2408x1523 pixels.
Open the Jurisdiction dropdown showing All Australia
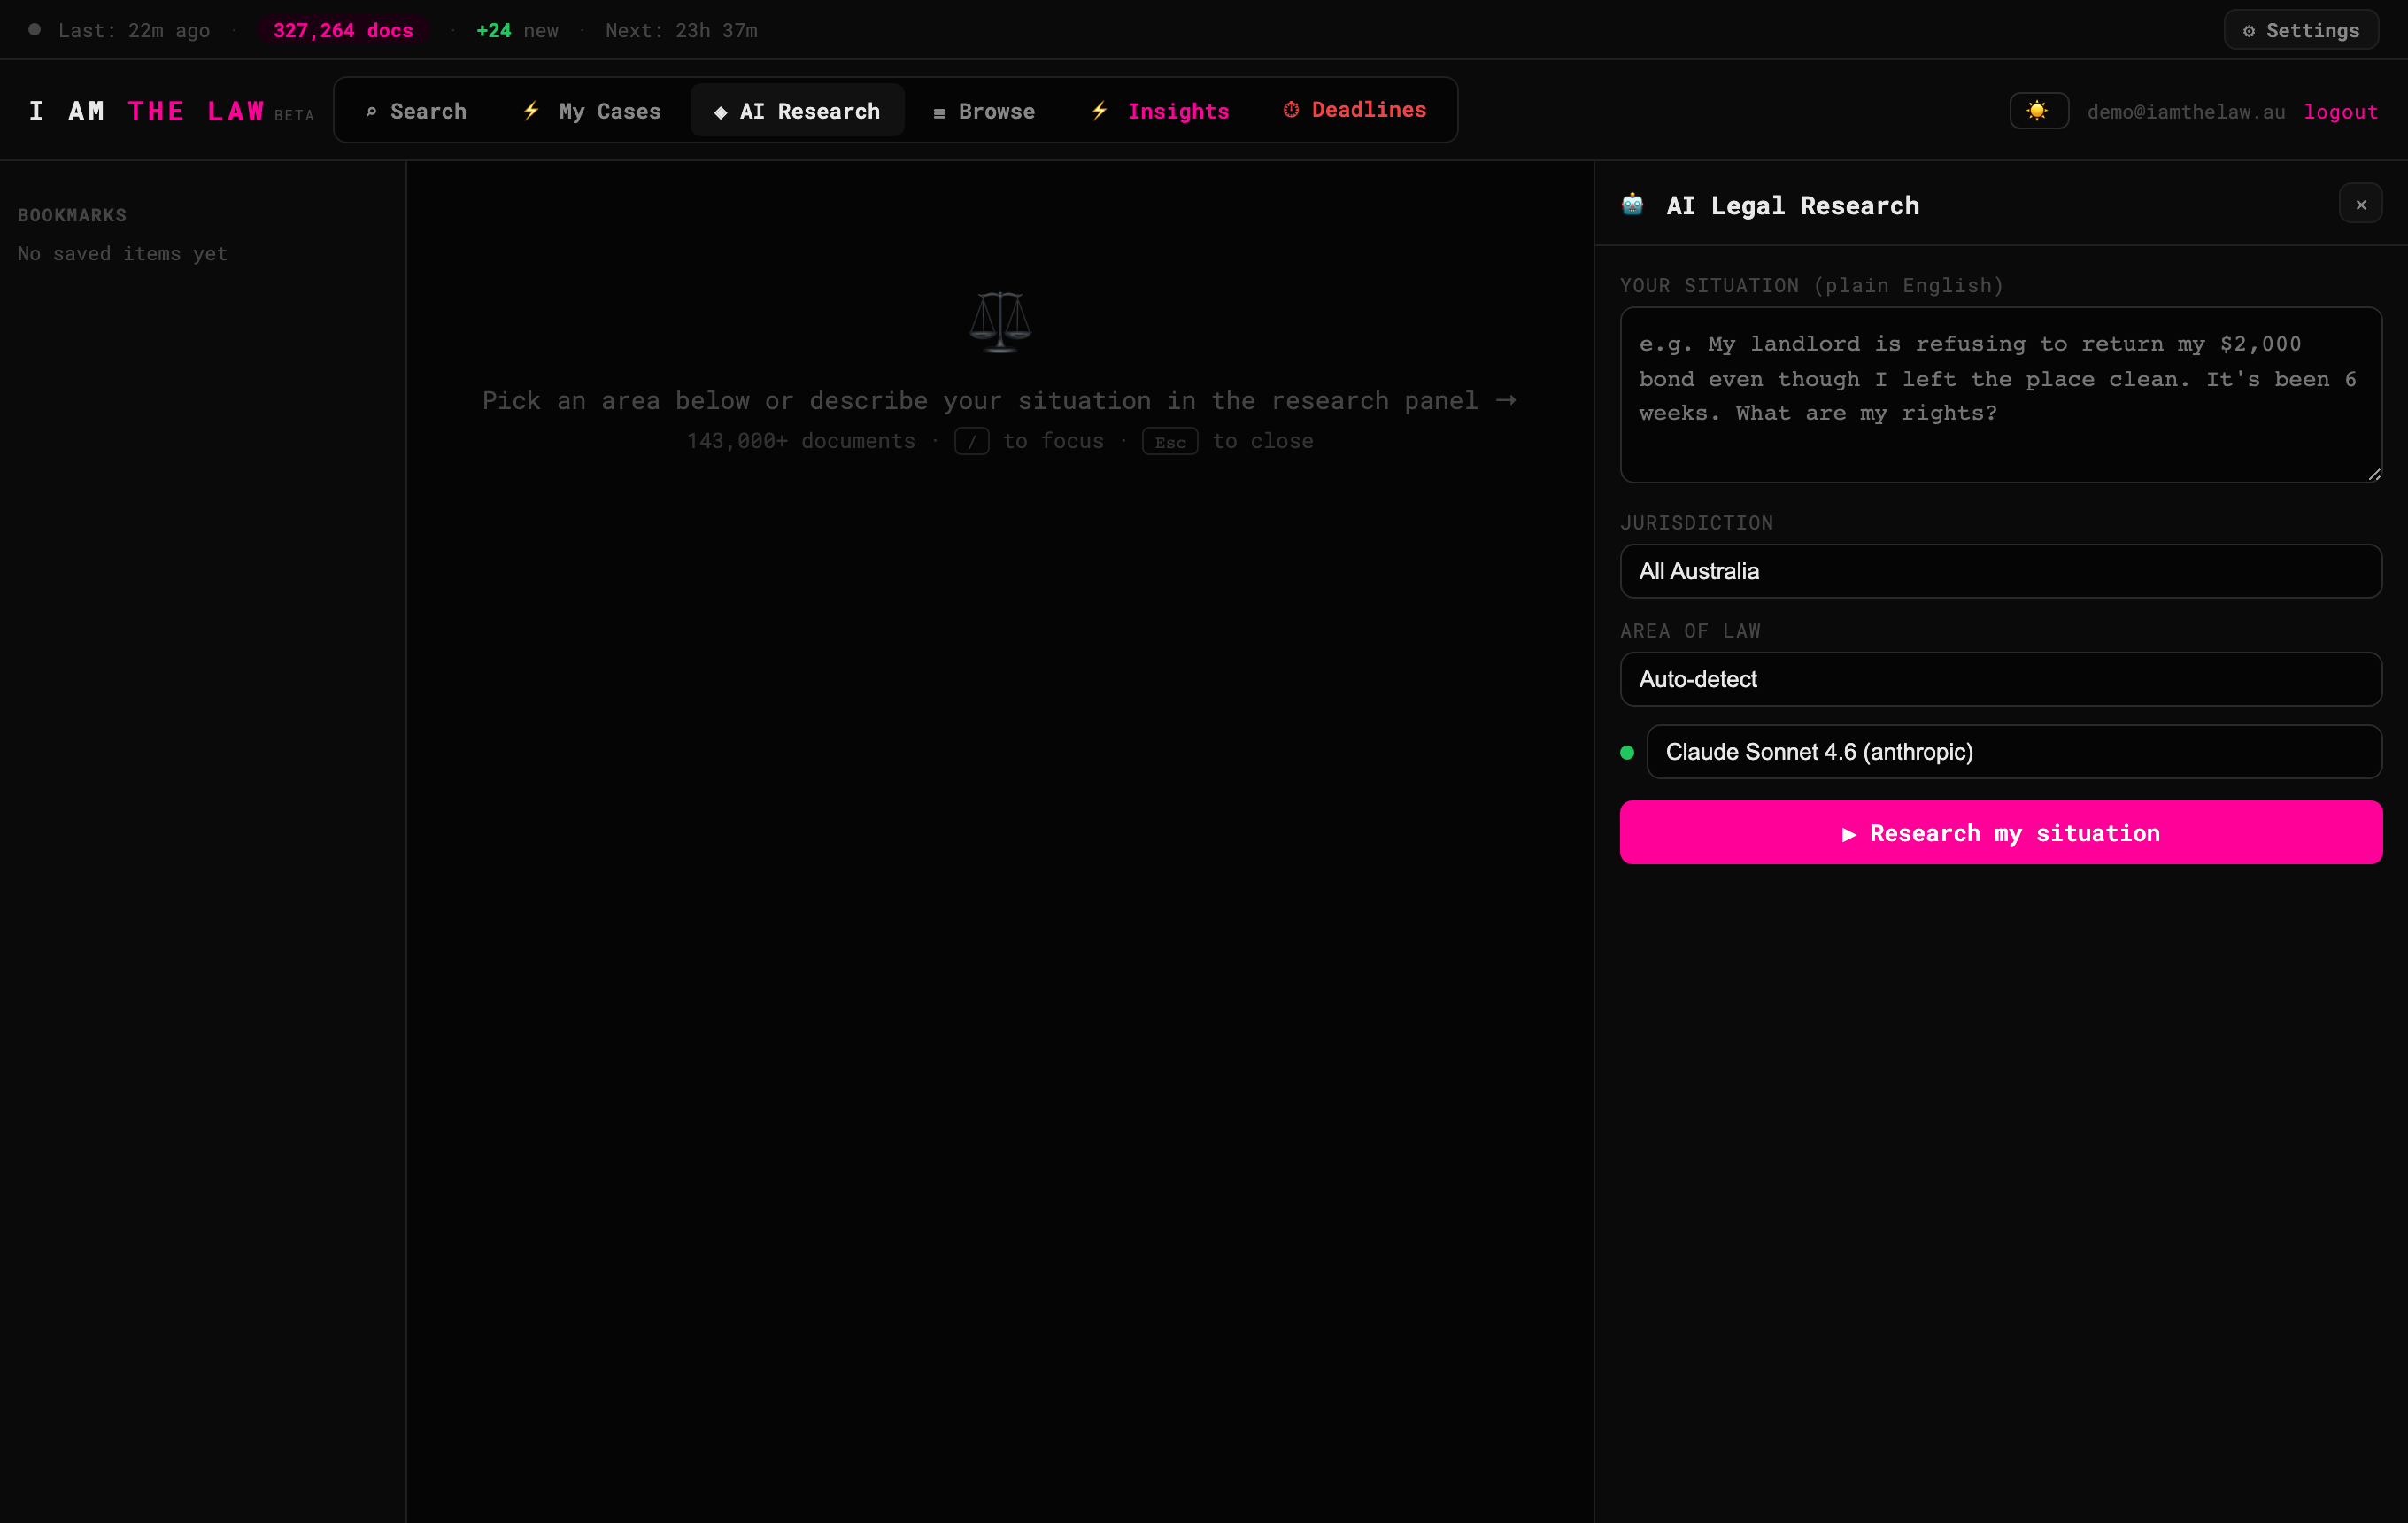pos(2001,571)
